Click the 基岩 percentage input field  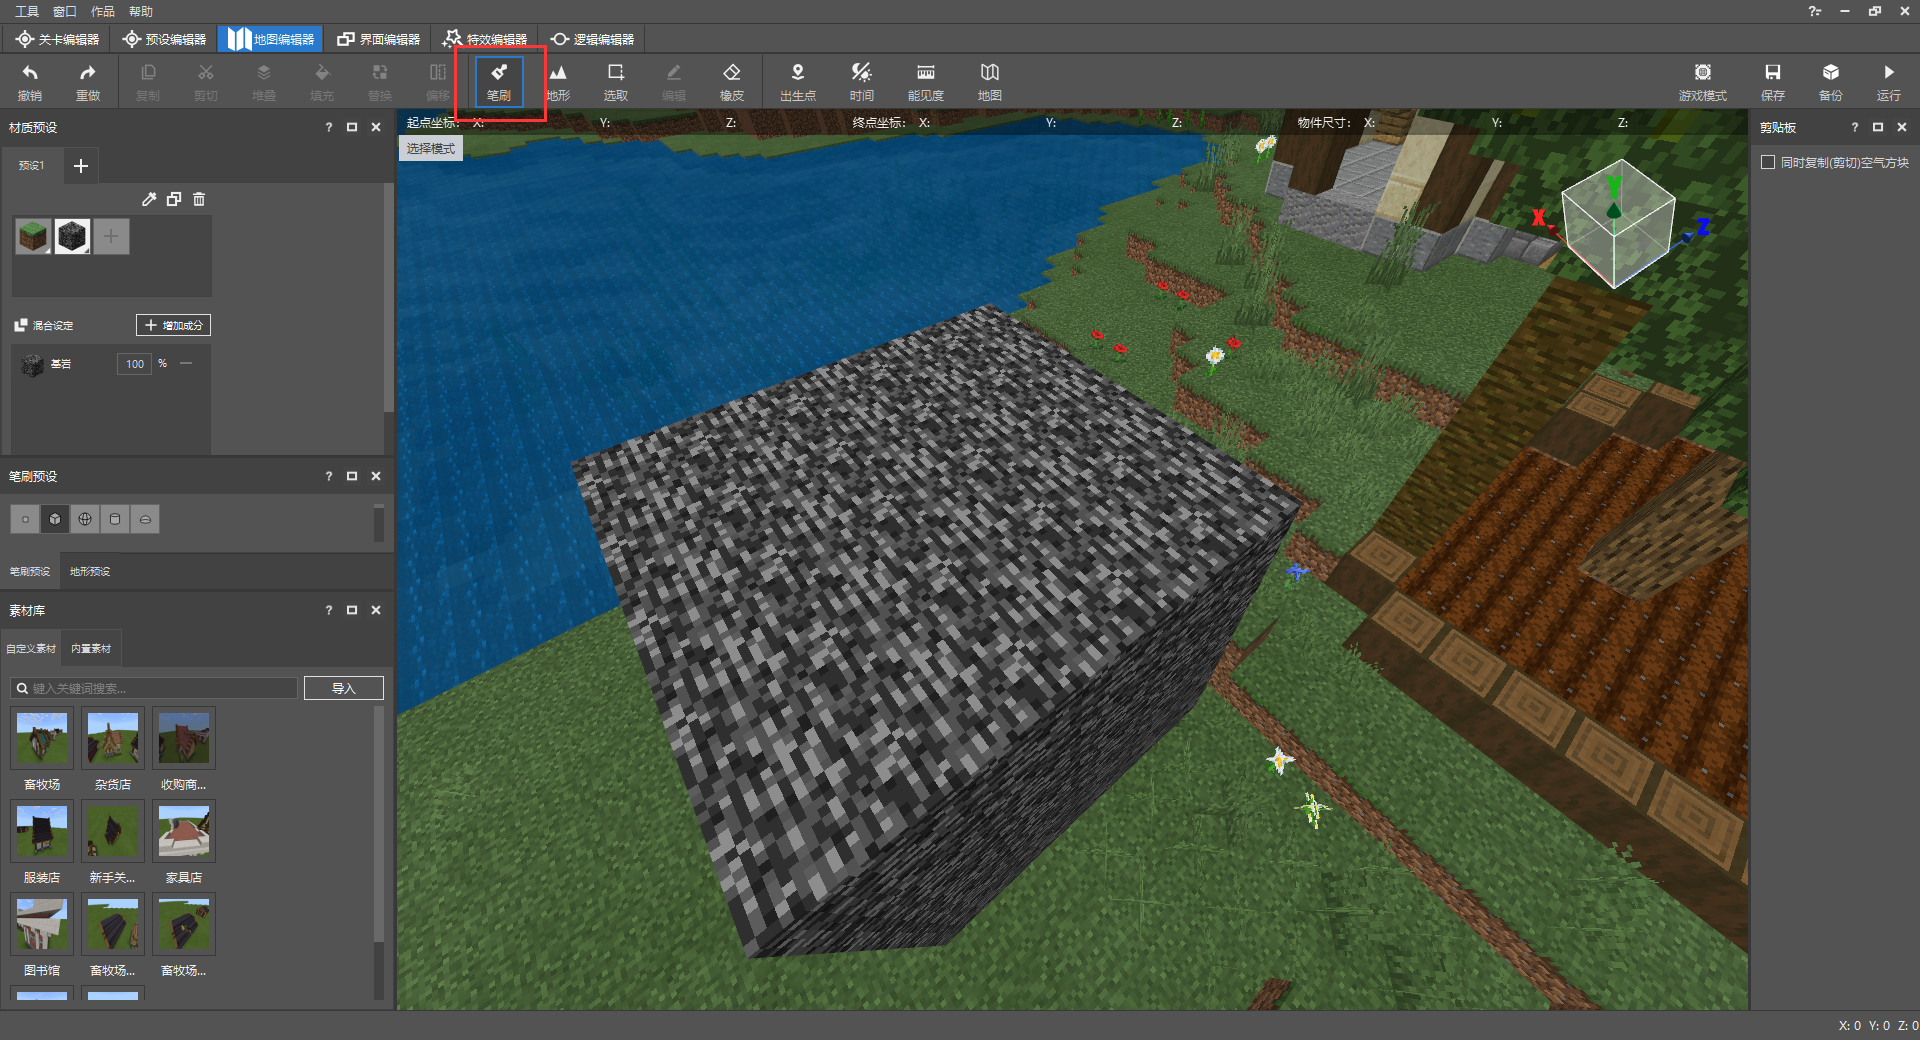(x=135, y=364)
